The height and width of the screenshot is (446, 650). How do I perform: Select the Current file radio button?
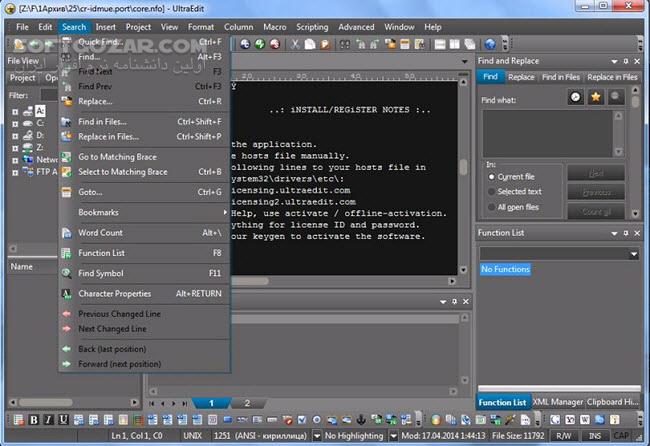(492, 177)
